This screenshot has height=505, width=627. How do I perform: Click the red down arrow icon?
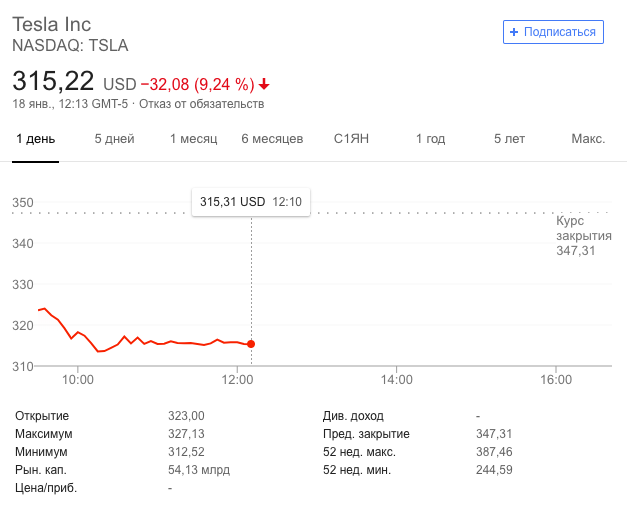(264, 84)
